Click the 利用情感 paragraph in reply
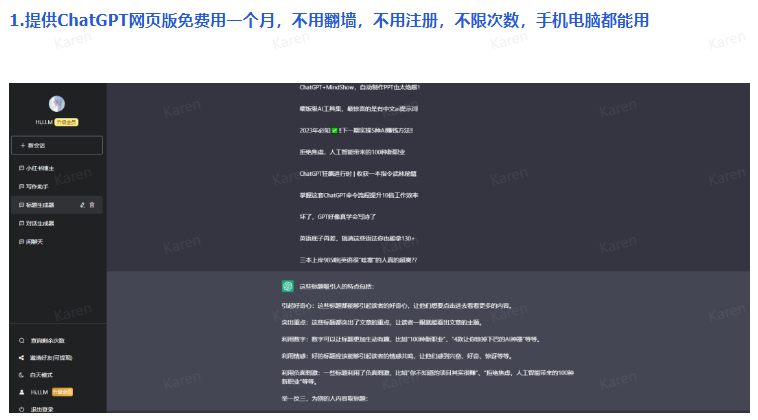 click(x=397, y=356)
